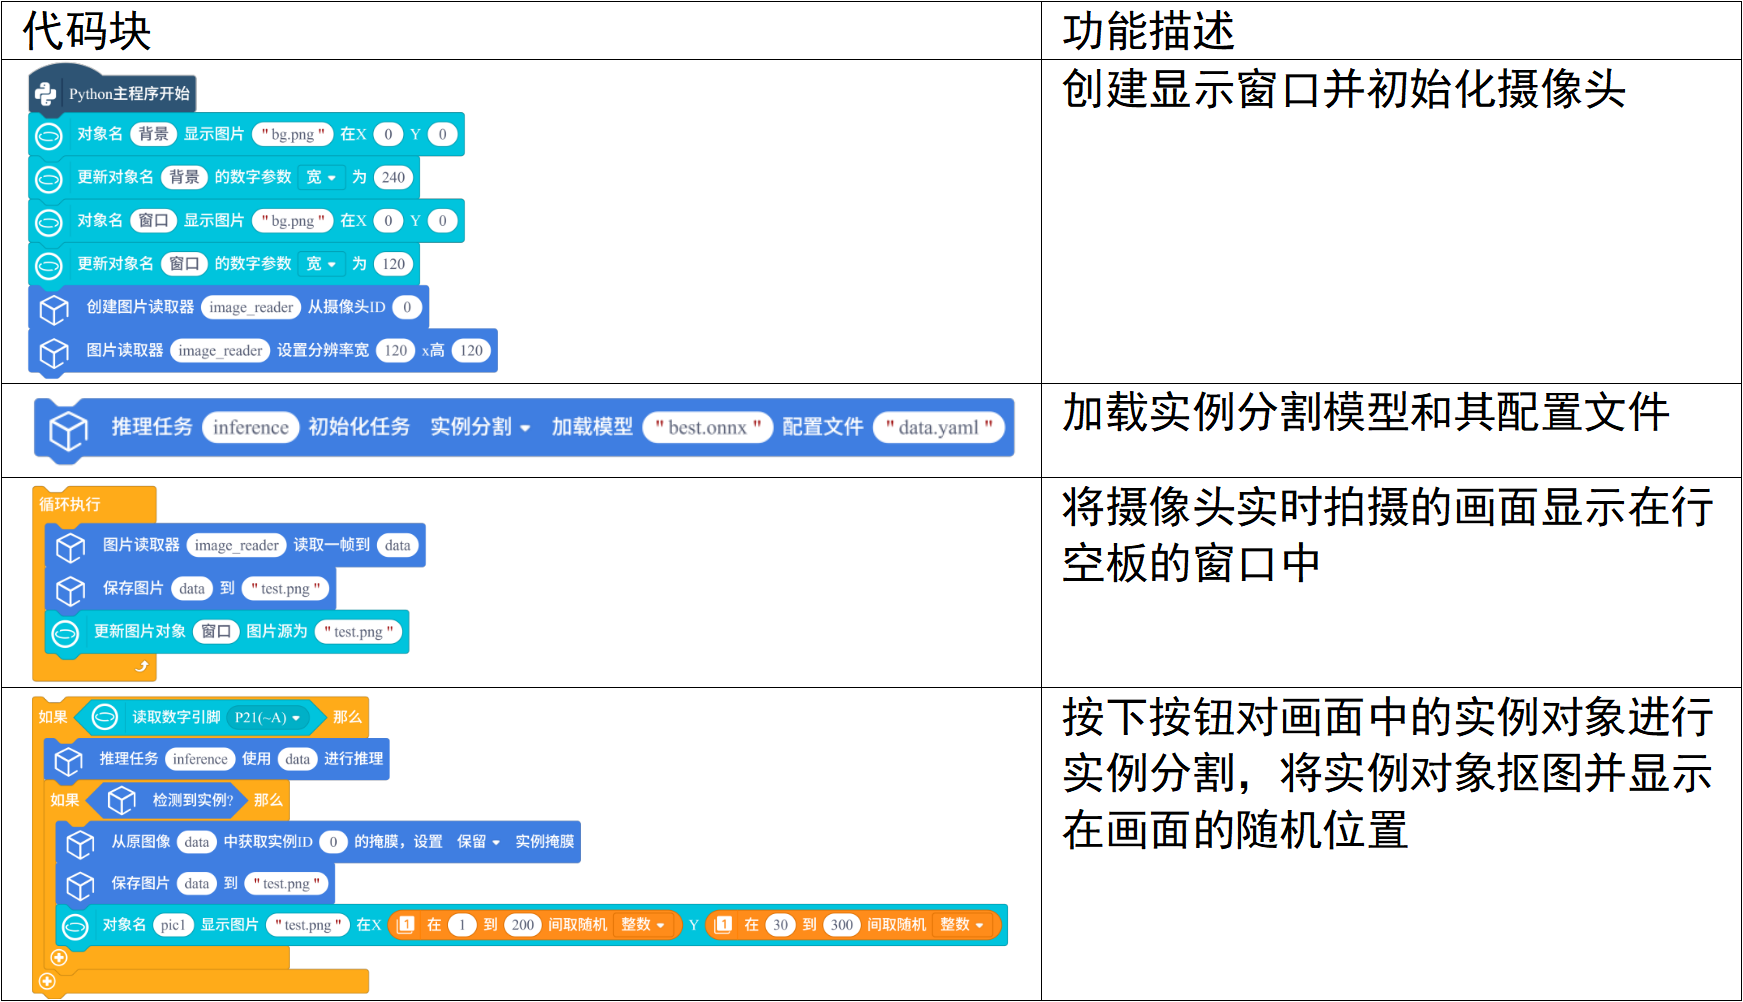Select the 循环执行 loop block header
The image size is (1743, 1002).
coord(70,504)
